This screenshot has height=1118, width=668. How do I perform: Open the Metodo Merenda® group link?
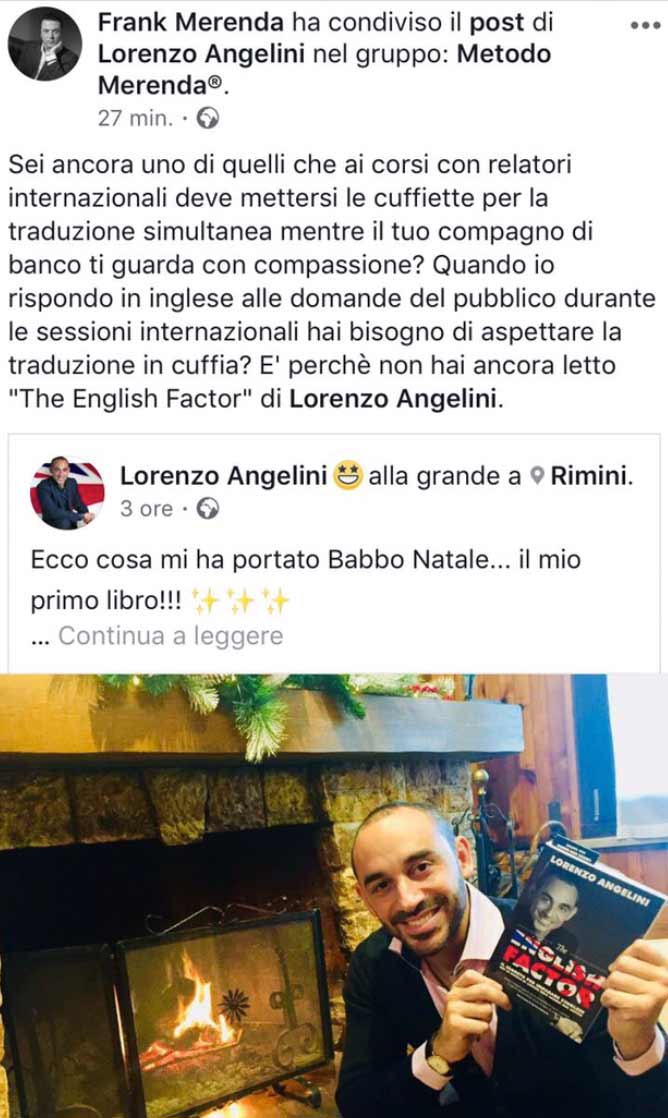pos(324,69)
